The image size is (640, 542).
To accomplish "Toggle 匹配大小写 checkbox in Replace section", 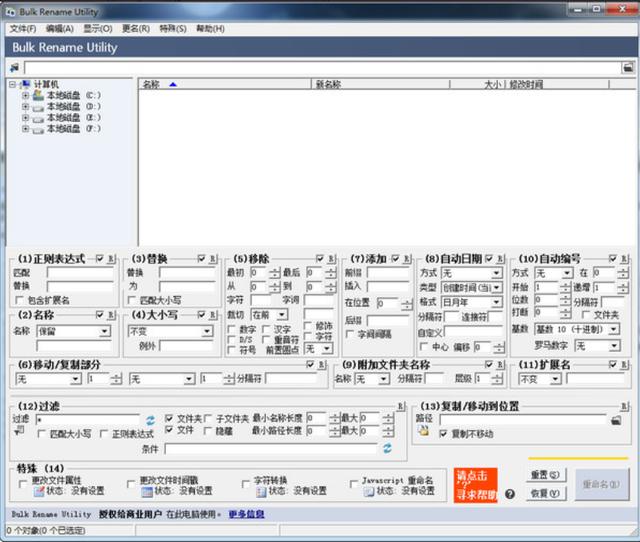I will [131, 300].
